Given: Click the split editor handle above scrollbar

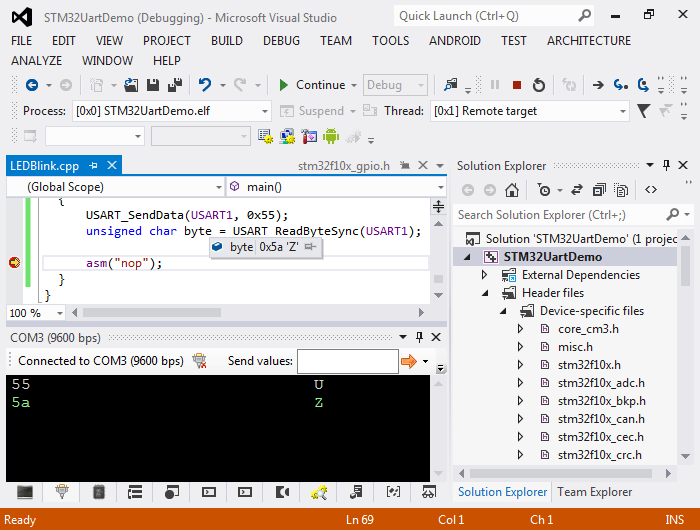Looking at the screenshot, I should (x=438, y=206).
